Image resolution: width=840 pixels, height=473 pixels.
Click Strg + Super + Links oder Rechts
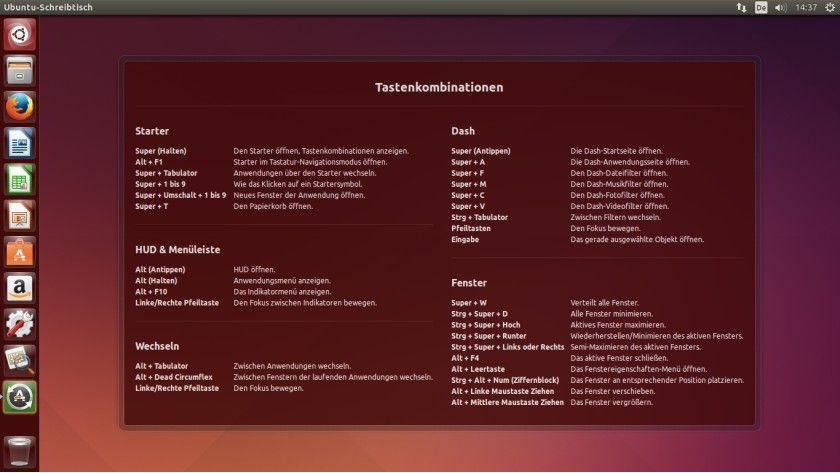pos(508,347)
